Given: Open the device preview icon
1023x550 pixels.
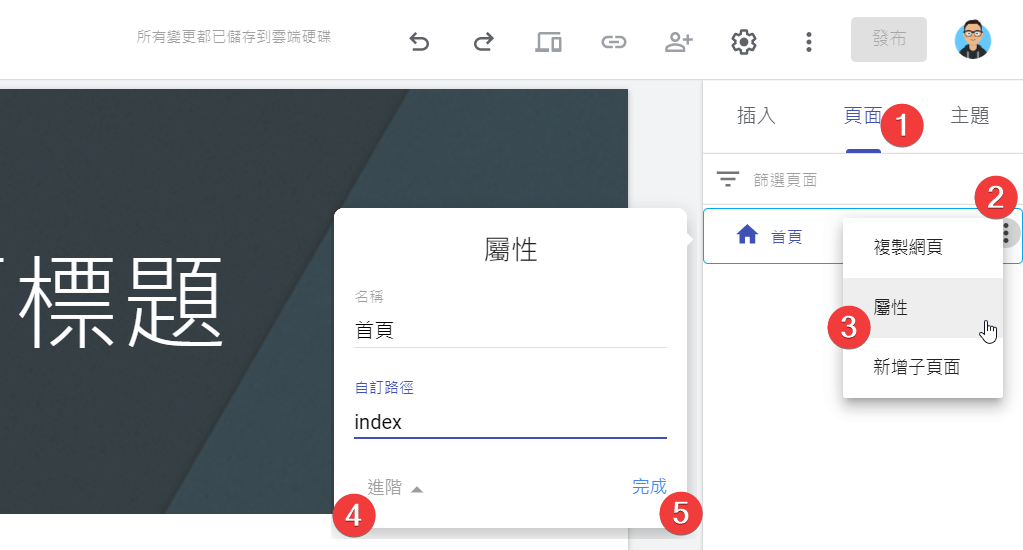Looking at the screenshot, I should [x=548, y=42].
